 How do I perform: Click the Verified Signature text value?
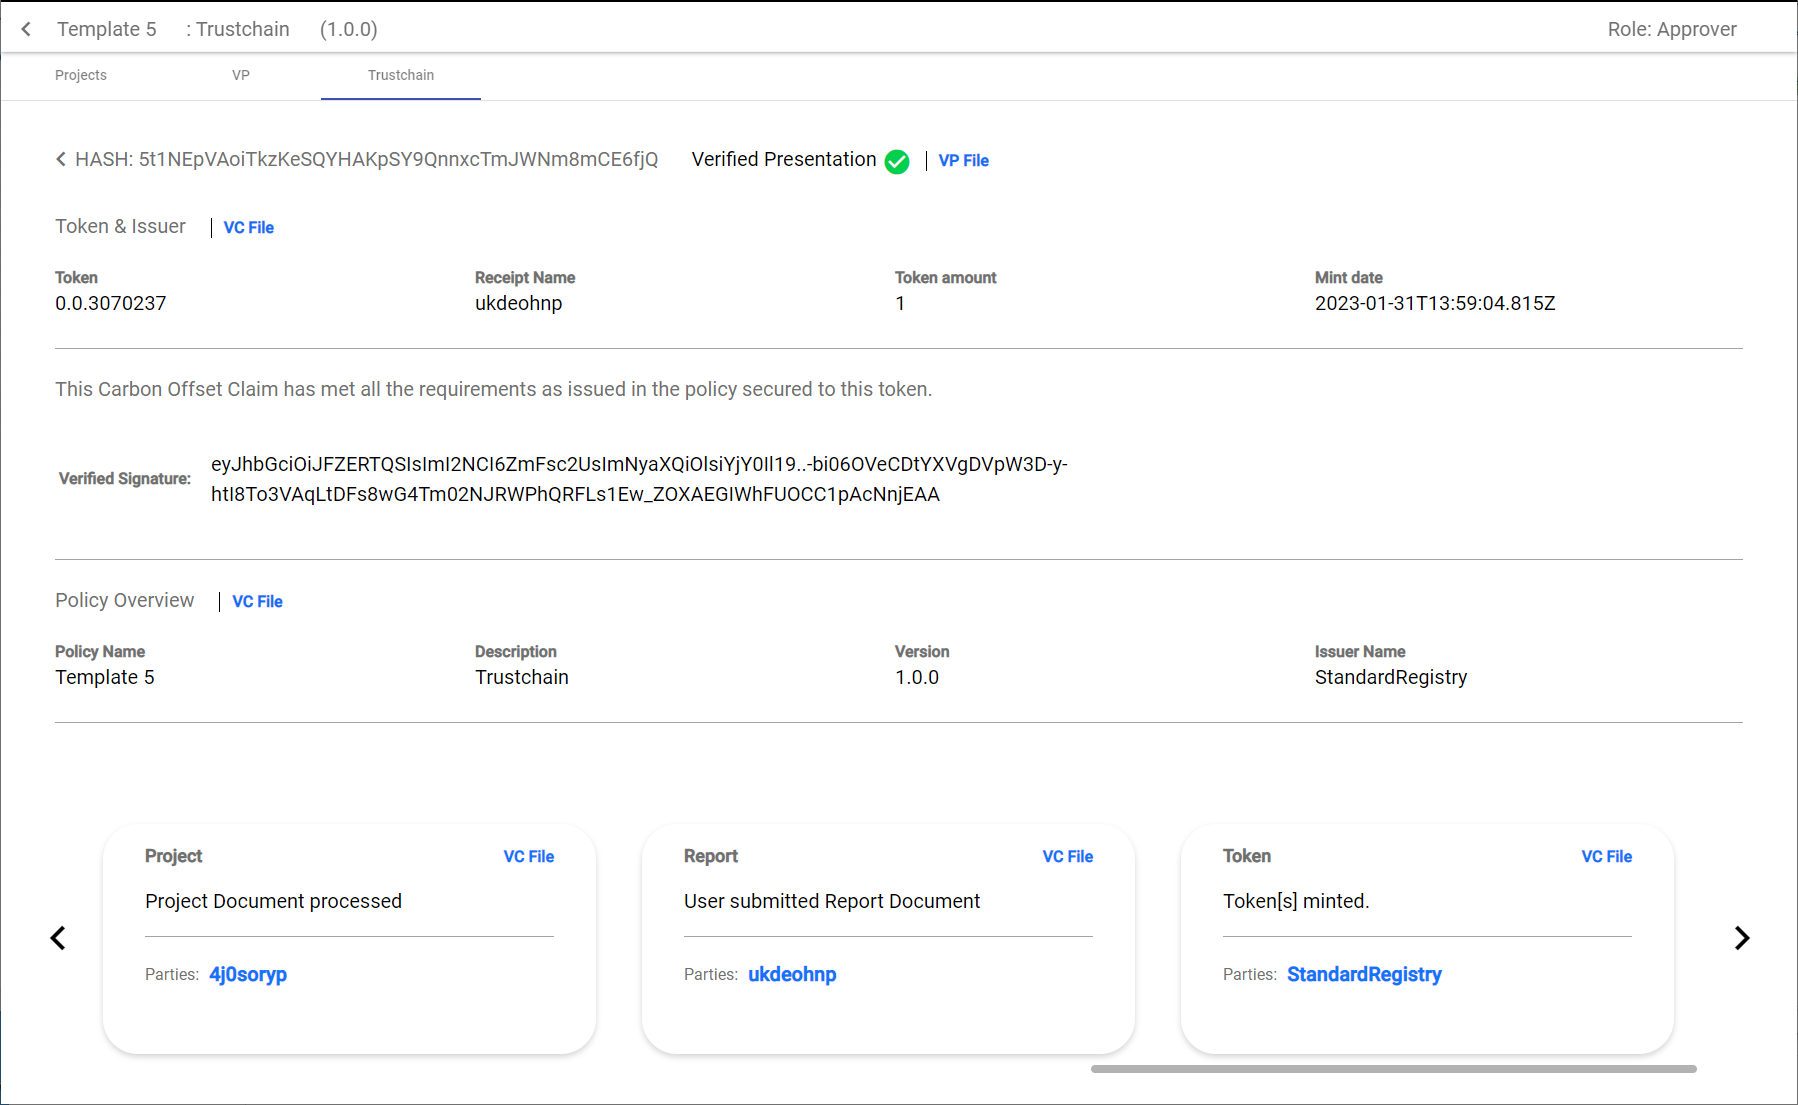coord(638,479)
